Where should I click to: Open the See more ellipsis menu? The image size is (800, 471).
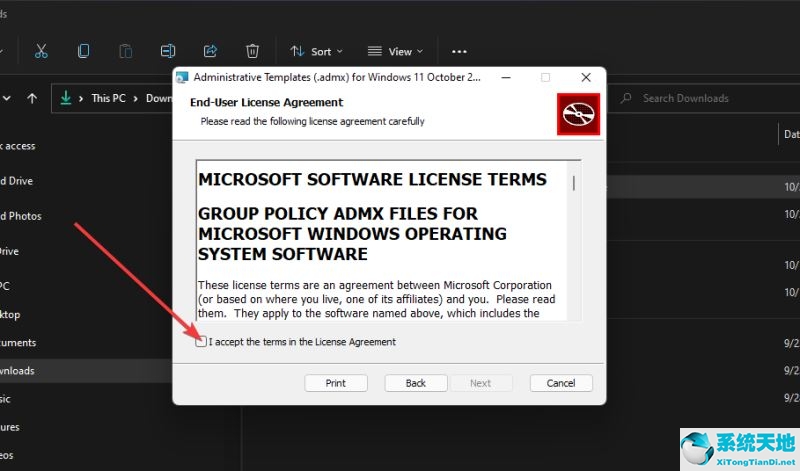click(459, 52)
